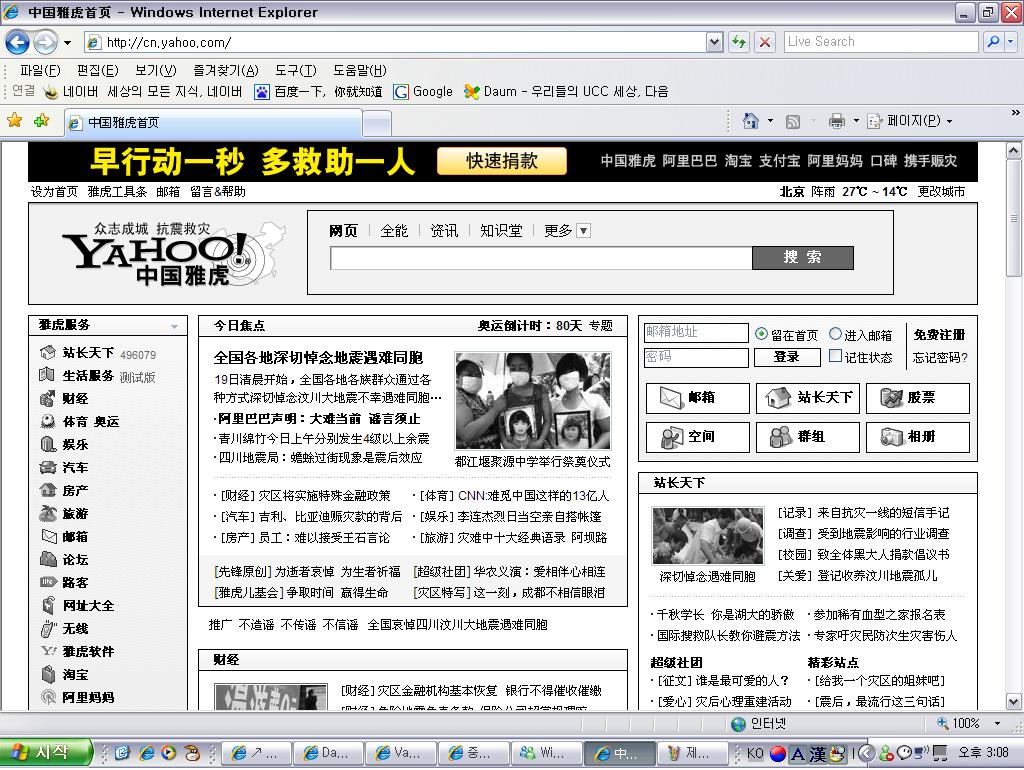The width and height of the screenshot is (1024, 770).
Task: Click the Live Search magnifier icon
Action: tap(993, 42)
